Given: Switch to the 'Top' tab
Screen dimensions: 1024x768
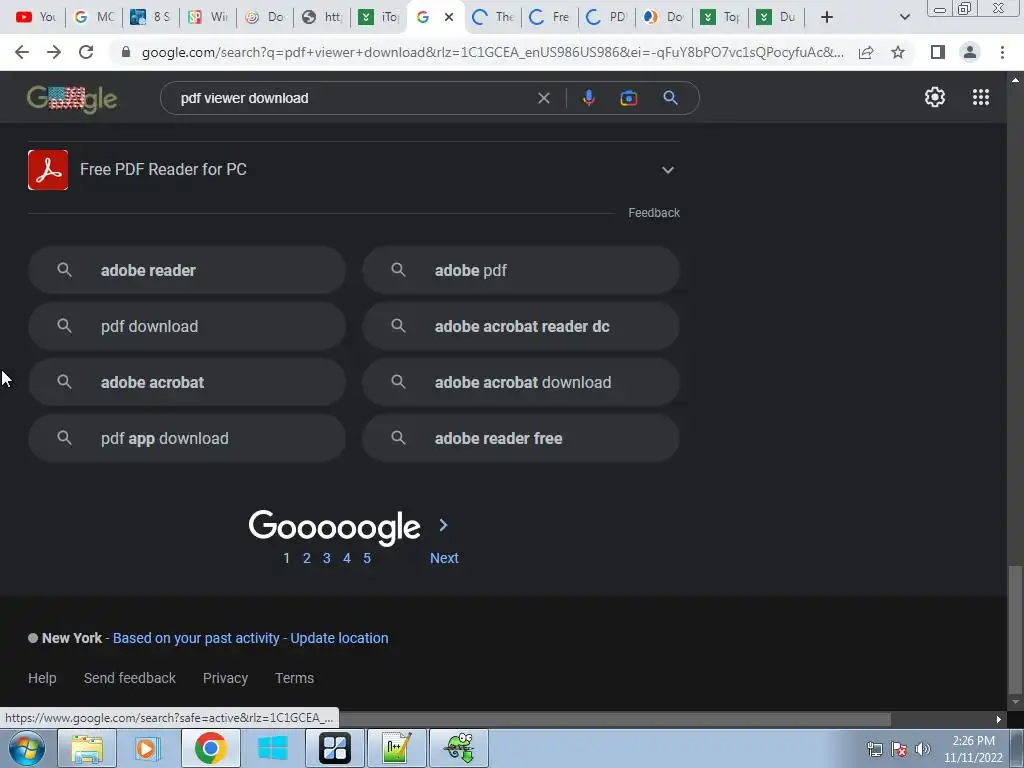Looking at the screenshot, I should [x=720, y=17].
